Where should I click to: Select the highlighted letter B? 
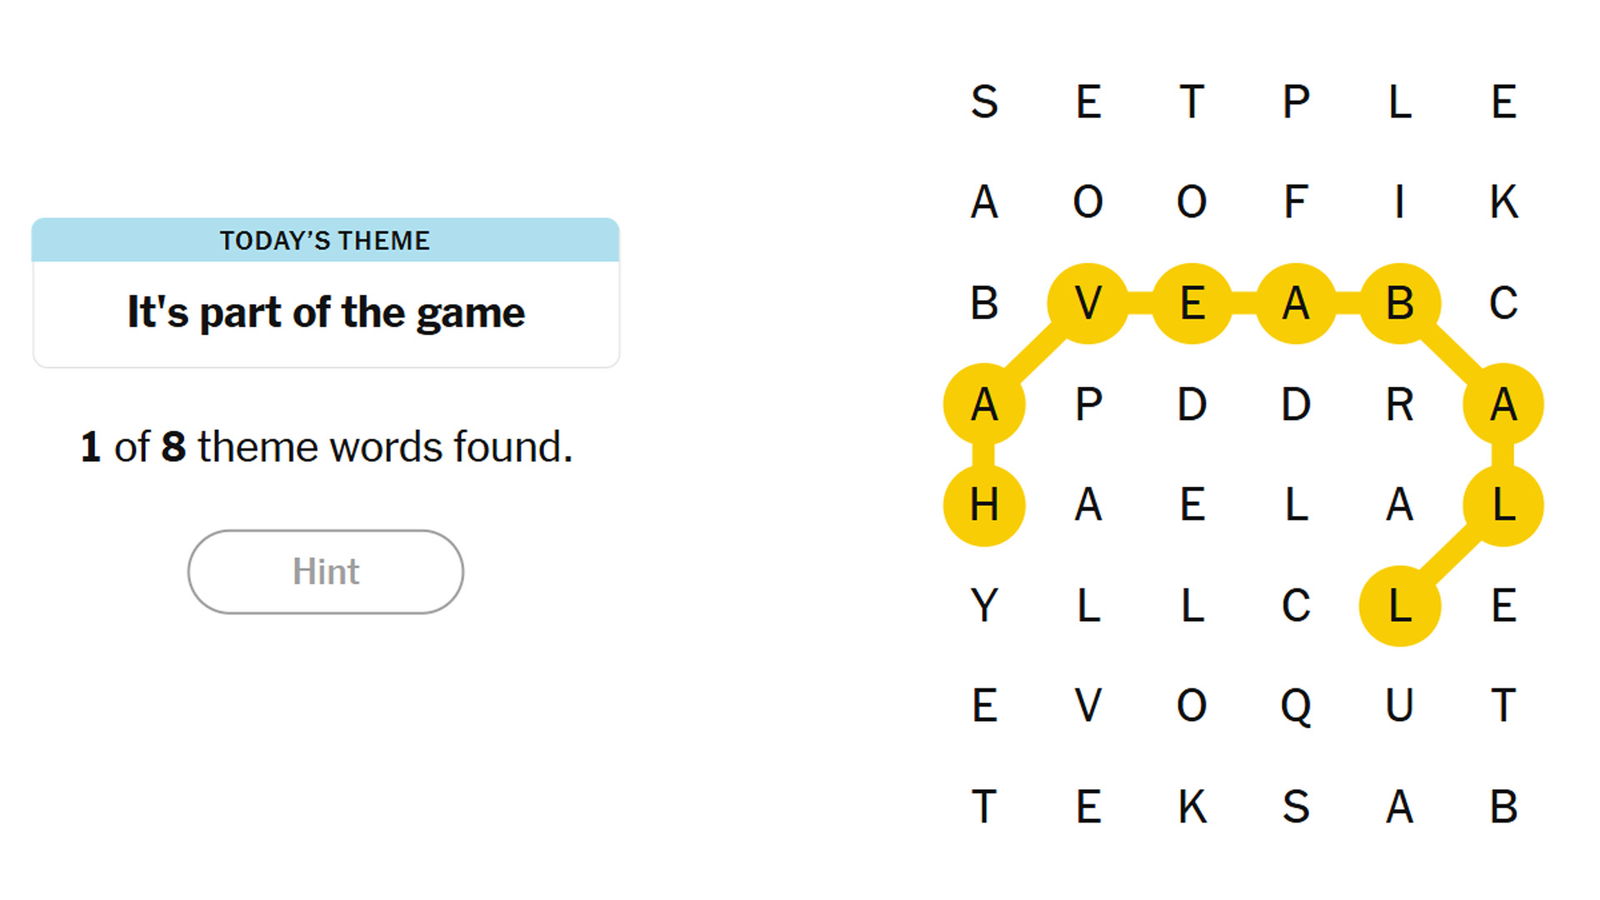point(1400,303)
